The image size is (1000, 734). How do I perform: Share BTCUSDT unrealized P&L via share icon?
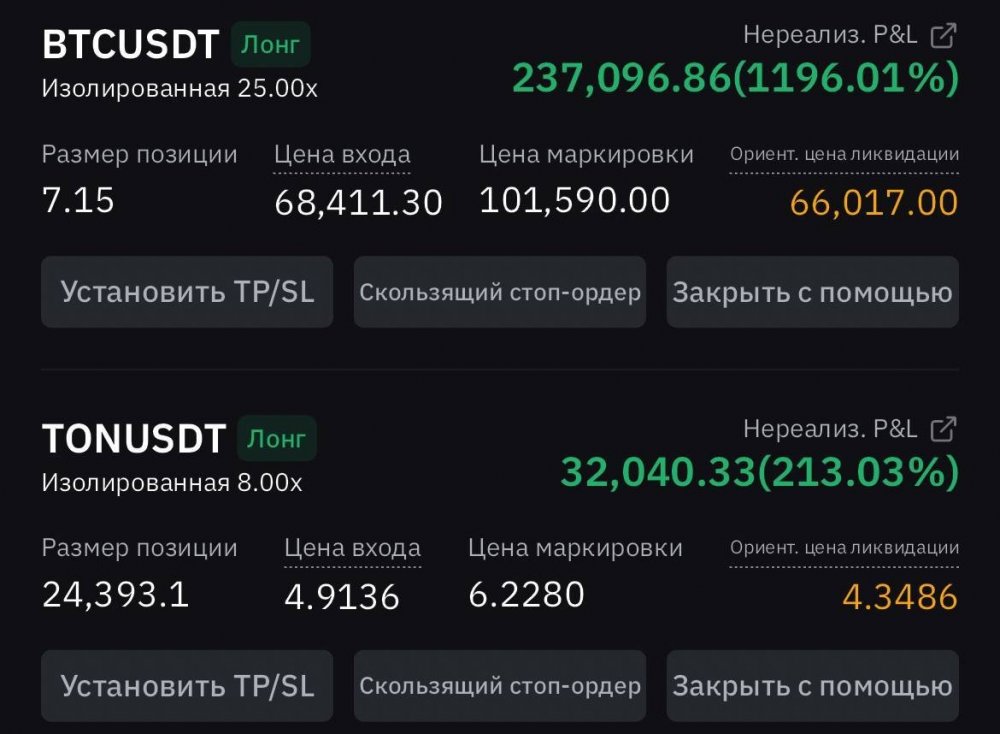click(943, 36)
